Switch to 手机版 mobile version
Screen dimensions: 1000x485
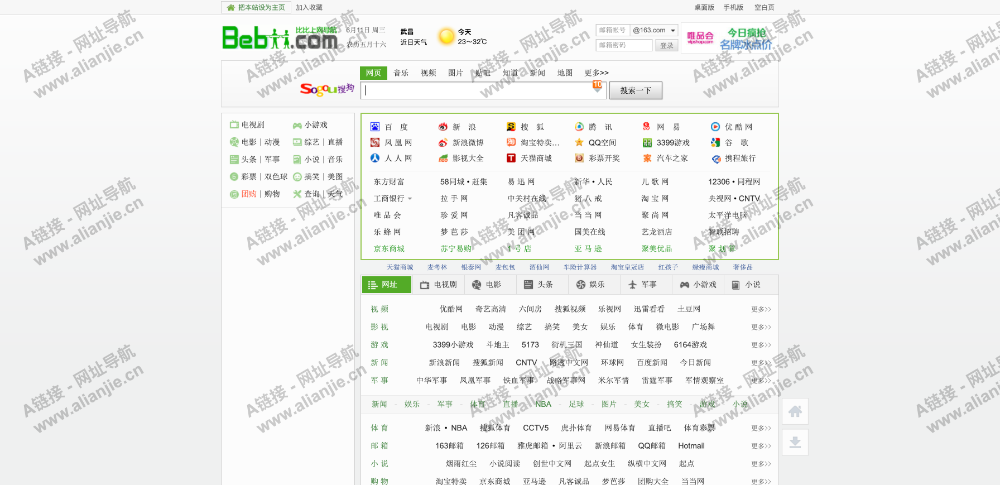pos(733,8)
